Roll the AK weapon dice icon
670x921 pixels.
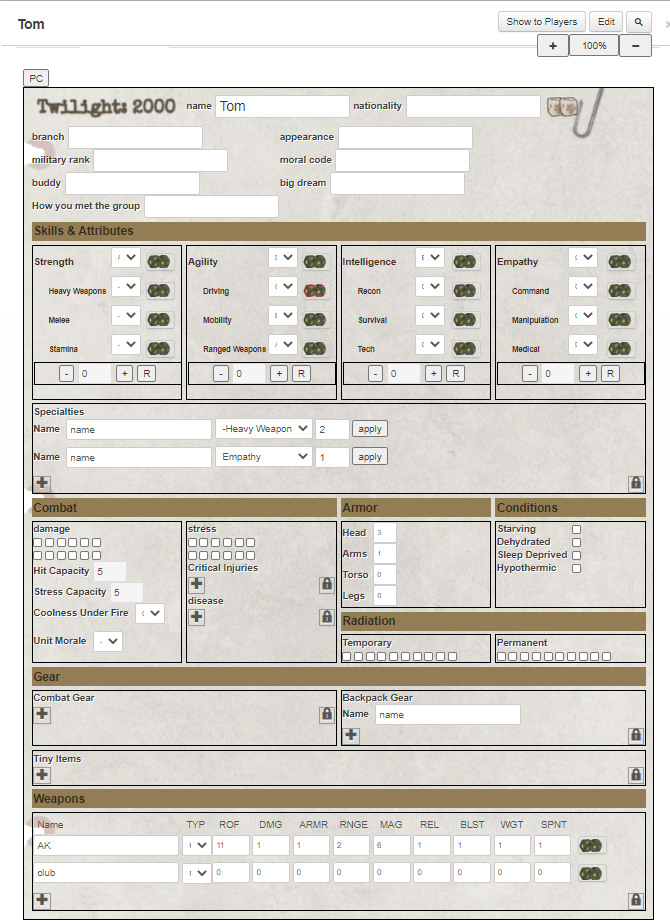[591, 846]
